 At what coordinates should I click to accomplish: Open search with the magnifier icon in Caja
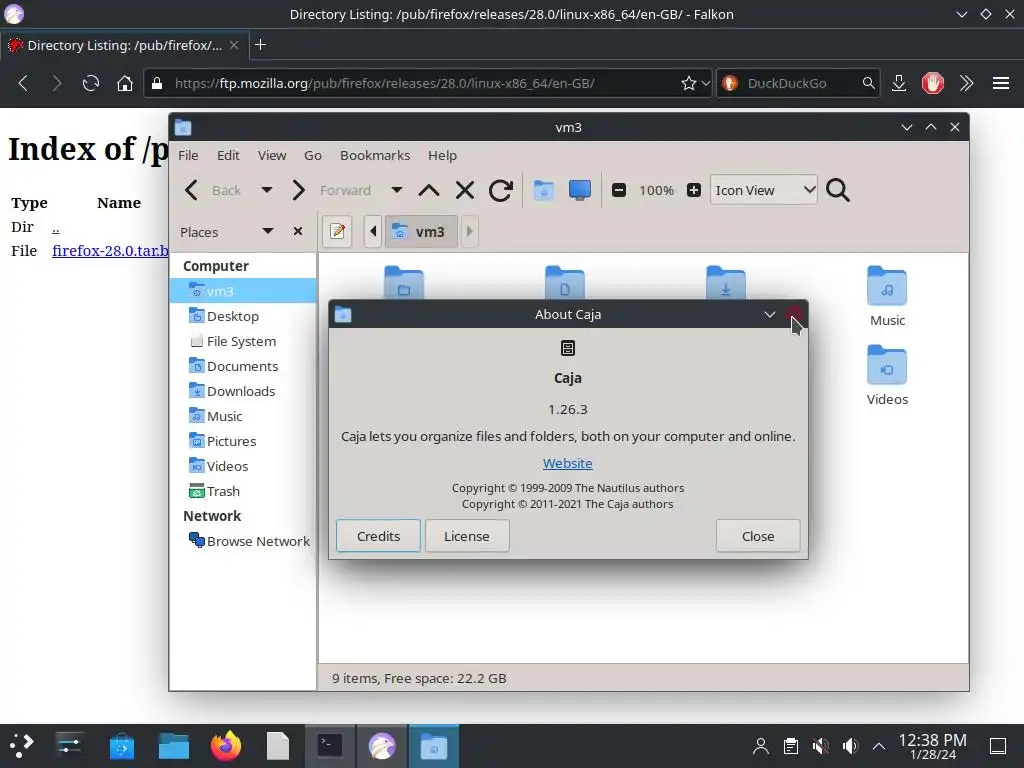tap(837, 190)
